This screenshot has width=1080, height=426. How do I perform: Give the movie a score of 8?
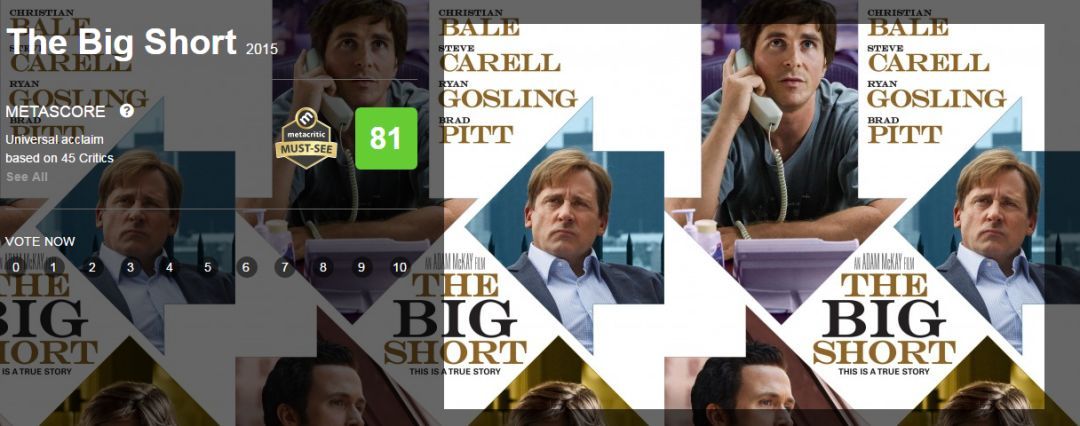click(x=323, y=267)
